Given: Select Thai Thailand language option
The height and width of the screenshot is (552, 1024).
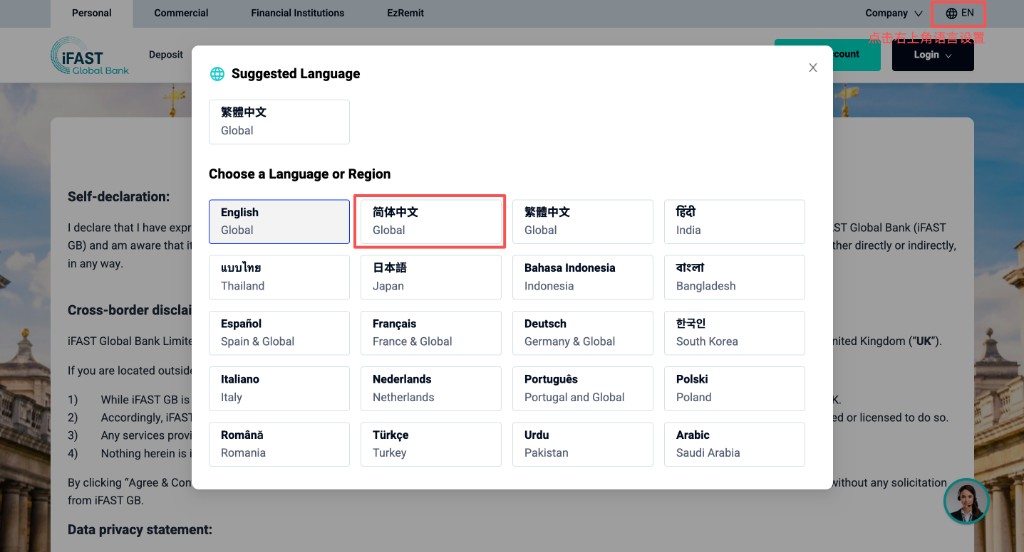Looking at the screenshot, I should tap(279, 277).
